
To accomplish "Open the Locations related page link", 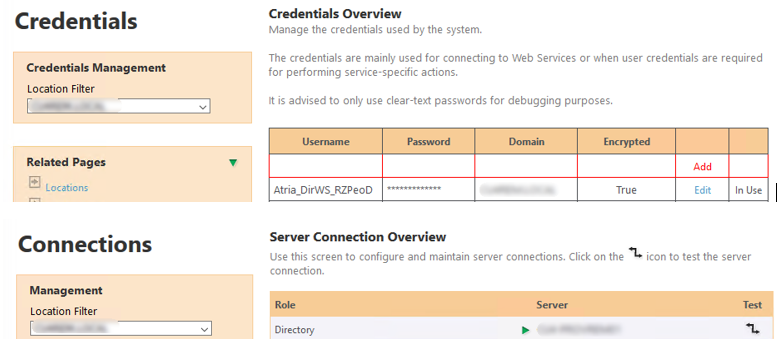I will (67, 187).
